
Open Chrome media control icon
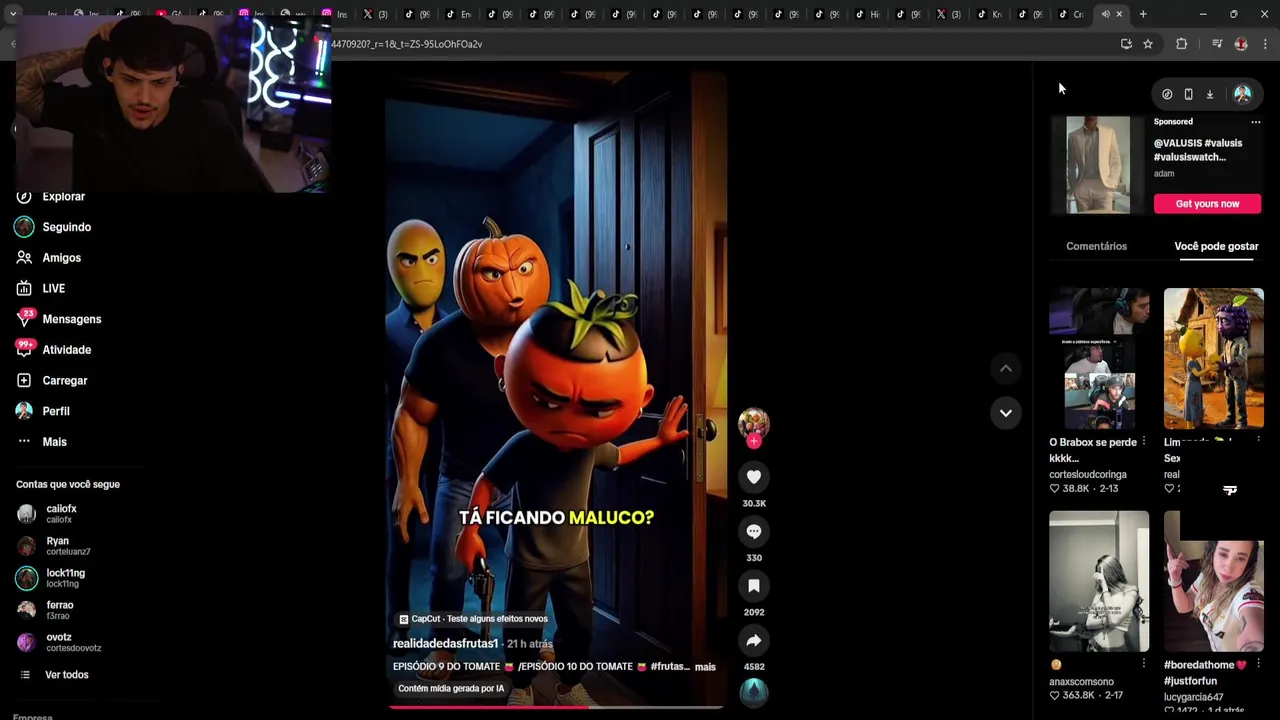click(x=1217, y=44)
